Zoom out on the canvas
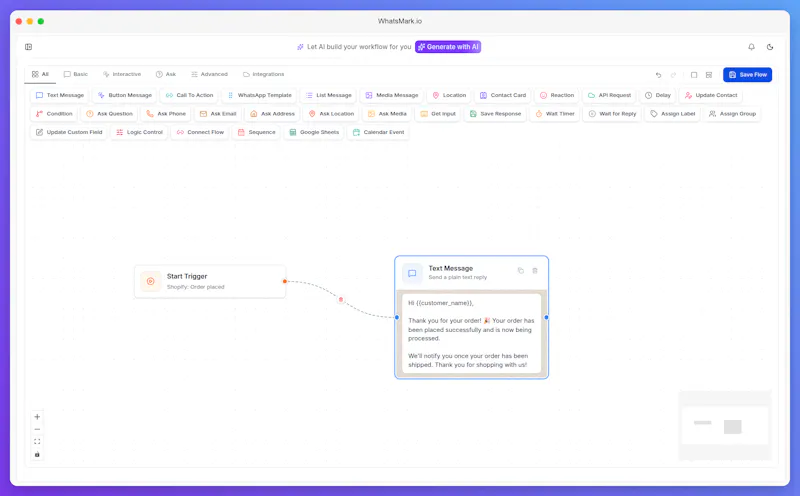This screenshot has width=800, height=496. 37,429
